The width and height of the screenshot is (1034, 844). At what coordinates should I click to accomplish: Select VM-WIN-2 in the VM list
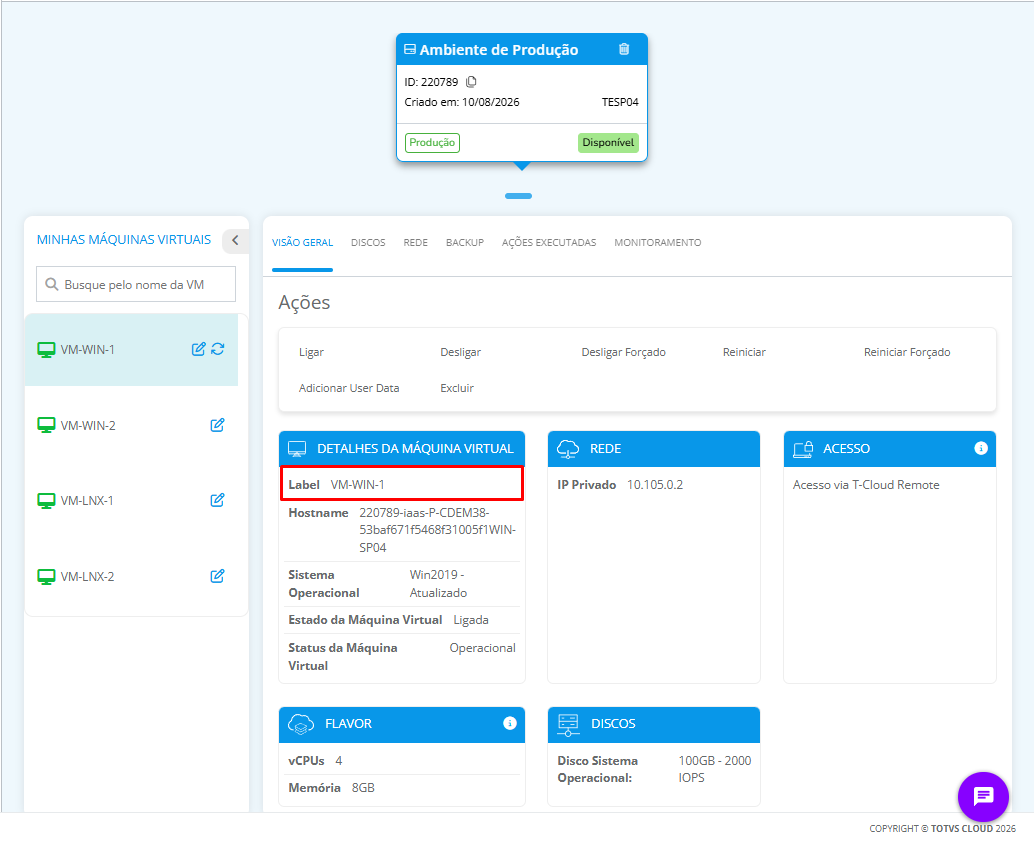(x=131, y=425)
